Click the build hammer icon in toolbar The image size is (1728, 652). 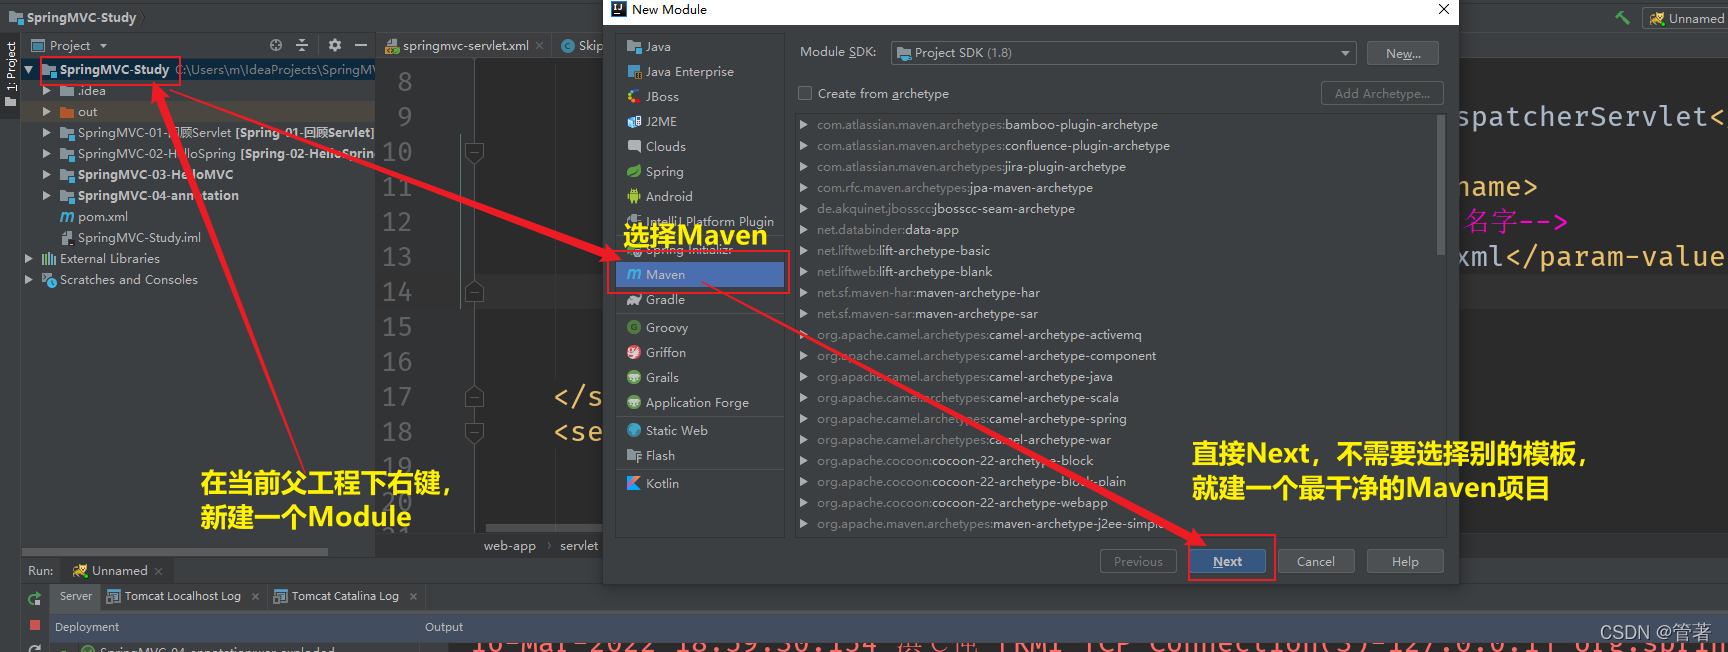(x=1622, y=18)
